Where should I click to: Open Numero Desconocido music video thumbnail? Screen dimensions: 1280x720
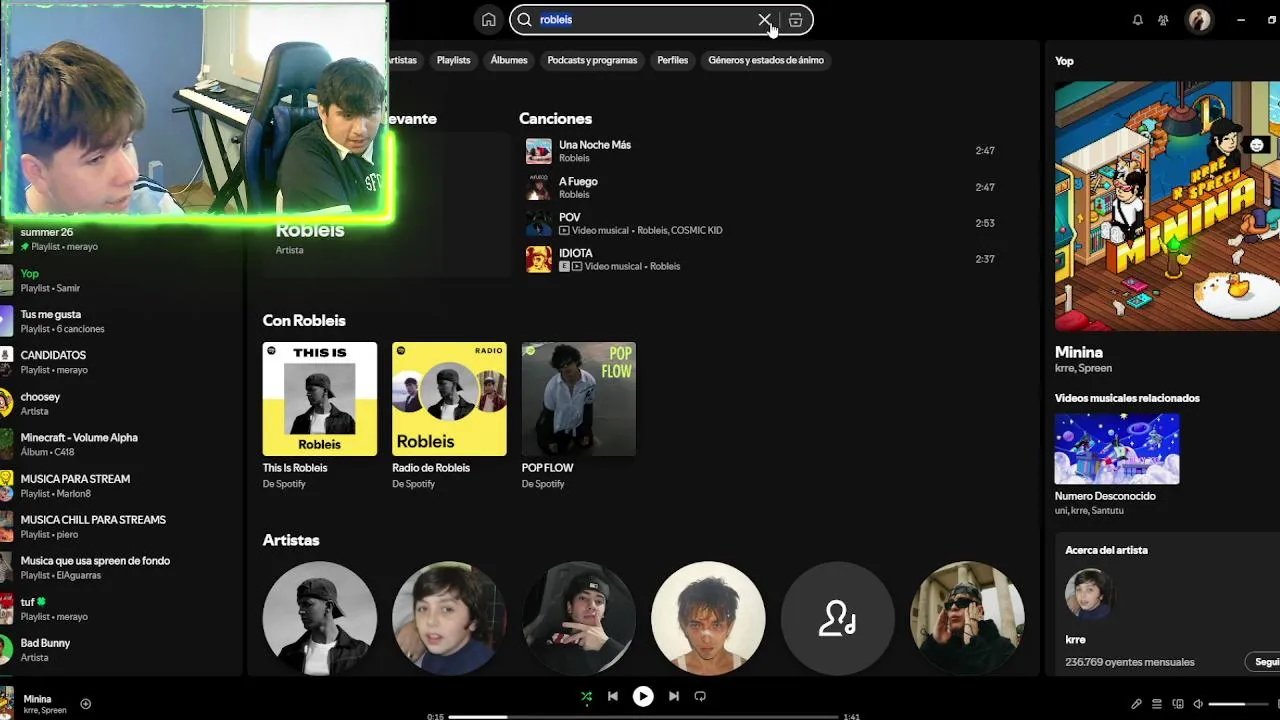pos(1117,449)
